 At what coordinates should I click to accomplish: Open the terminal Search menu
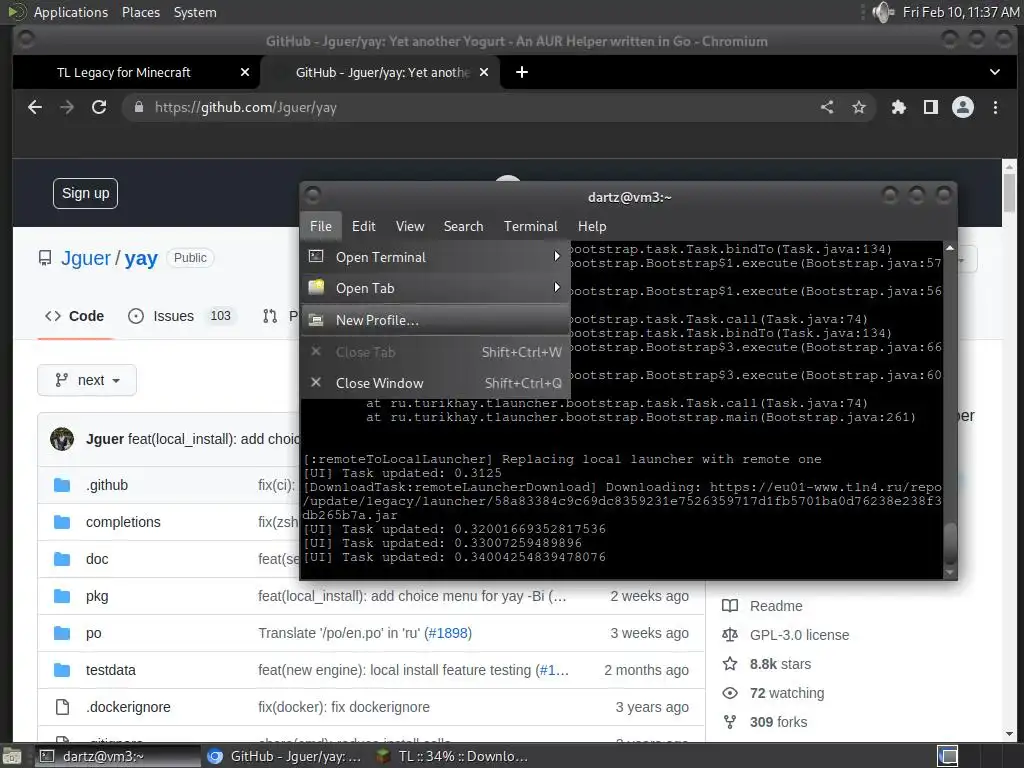click(x=464, y=226)
